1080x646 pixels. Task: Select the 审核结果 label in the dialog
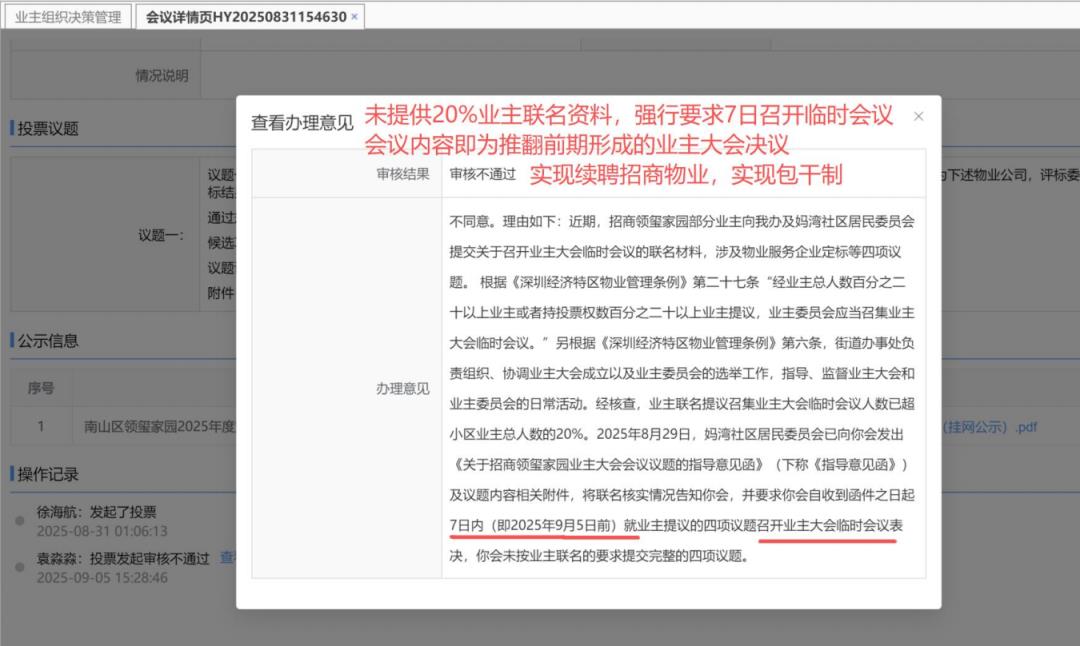click(403, 174)
